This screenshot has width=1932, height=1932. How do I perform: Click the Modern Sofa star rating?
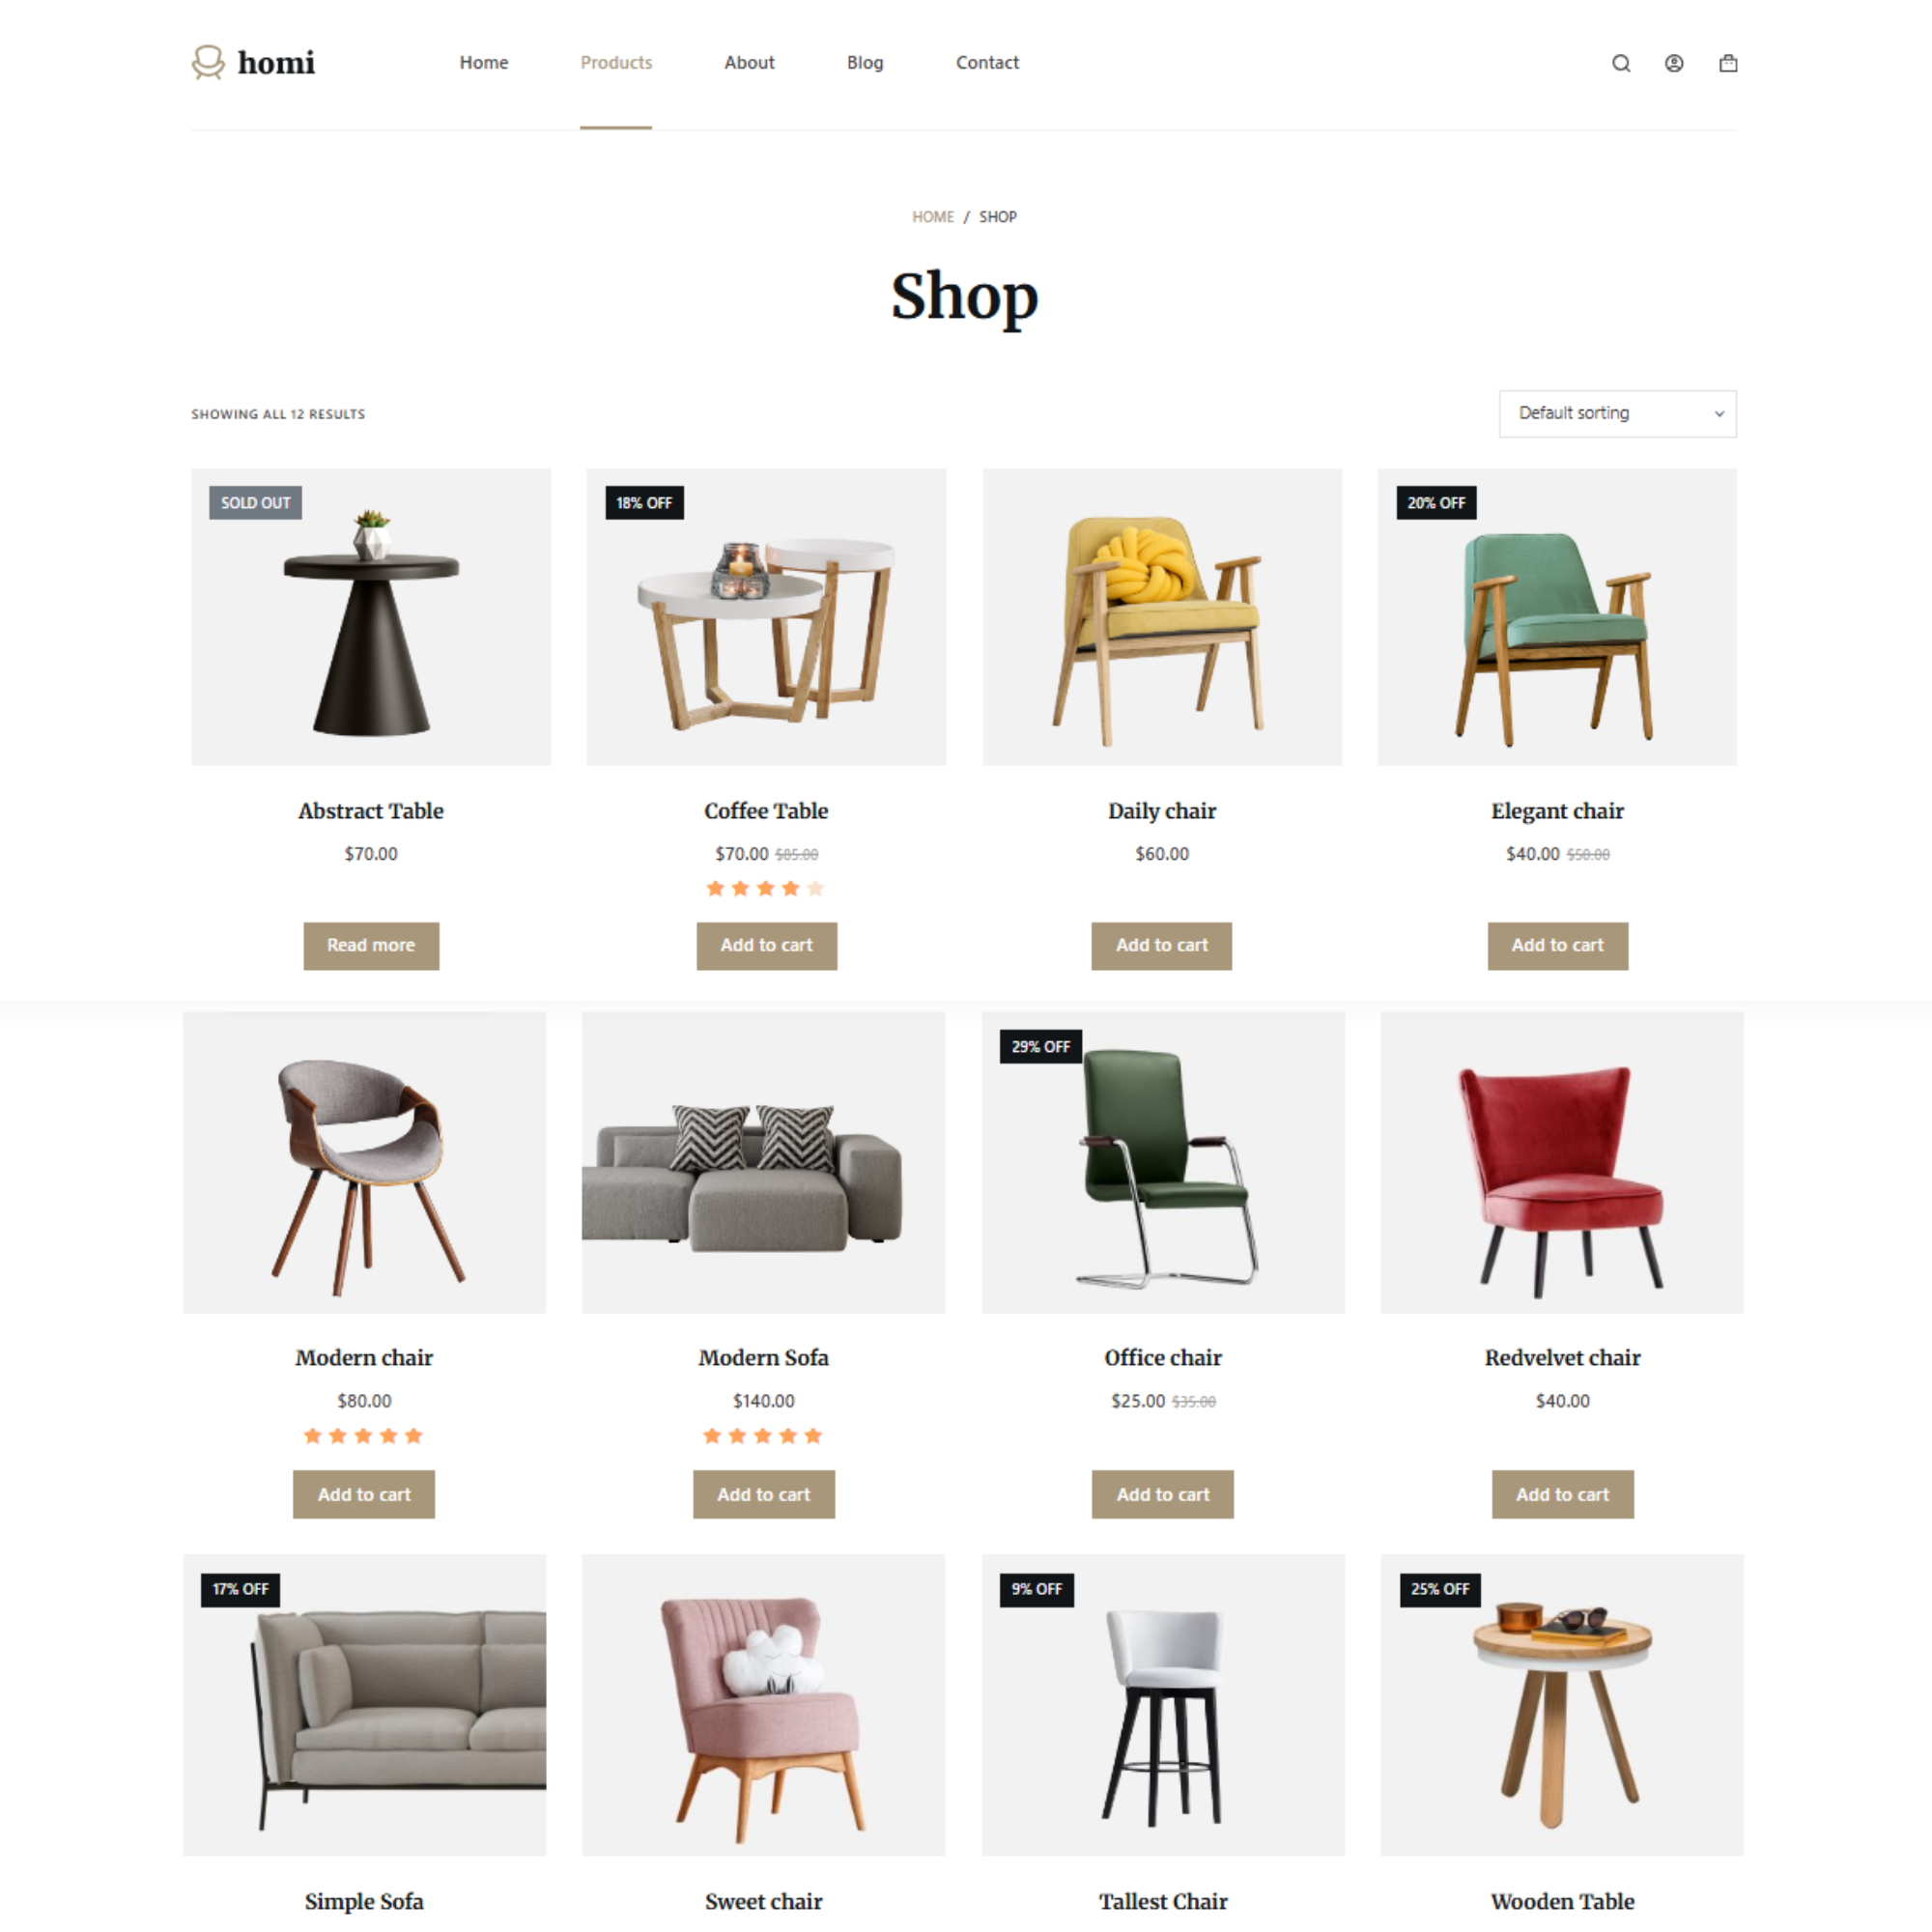coord(763,1436)
